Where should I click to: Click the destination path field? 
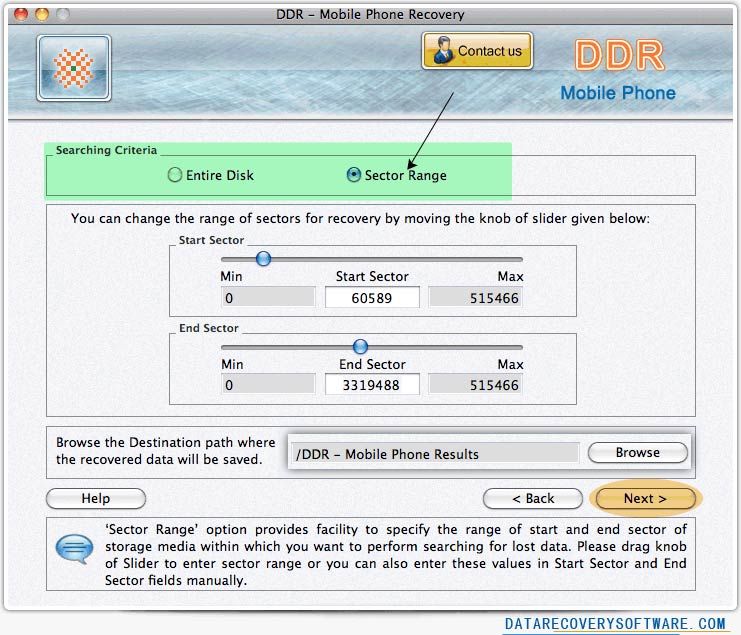pos(435,454)
